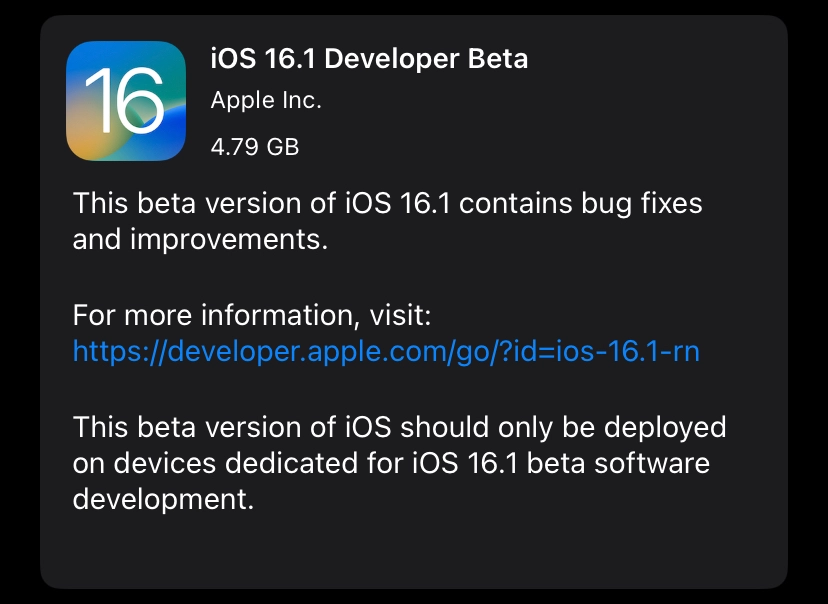828x604 pixels.
Task: Select the "Apple Inc." publisher label
Action: pyautogui.click(x=266, y=100)
